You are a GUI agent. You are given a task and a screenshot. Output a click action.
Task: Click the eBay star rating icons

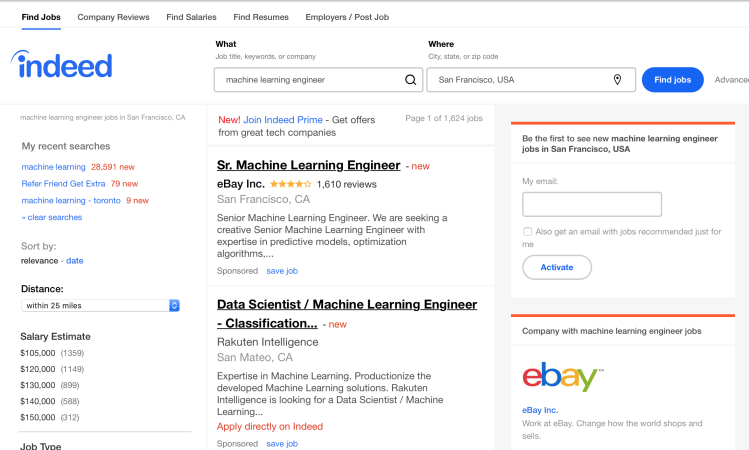[x=290, y=184]
